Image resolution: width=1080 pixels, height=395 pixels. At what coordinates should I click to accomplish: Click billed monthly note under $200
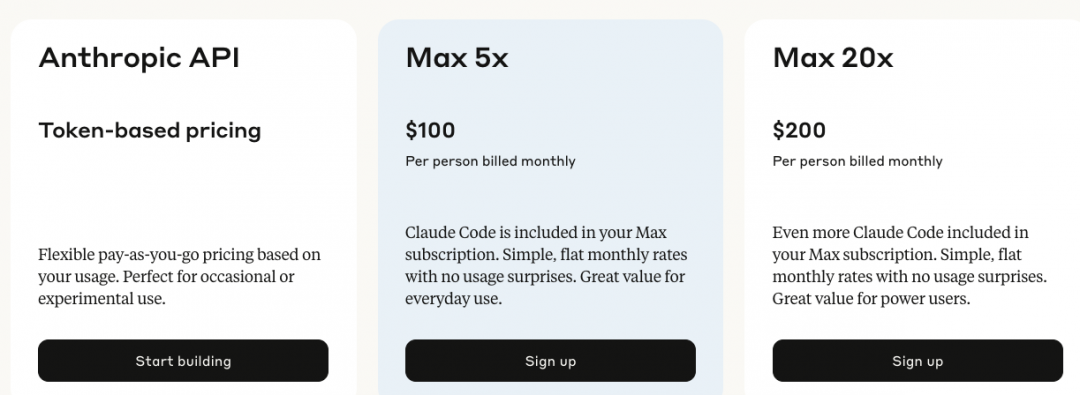(x=858, y=161)
